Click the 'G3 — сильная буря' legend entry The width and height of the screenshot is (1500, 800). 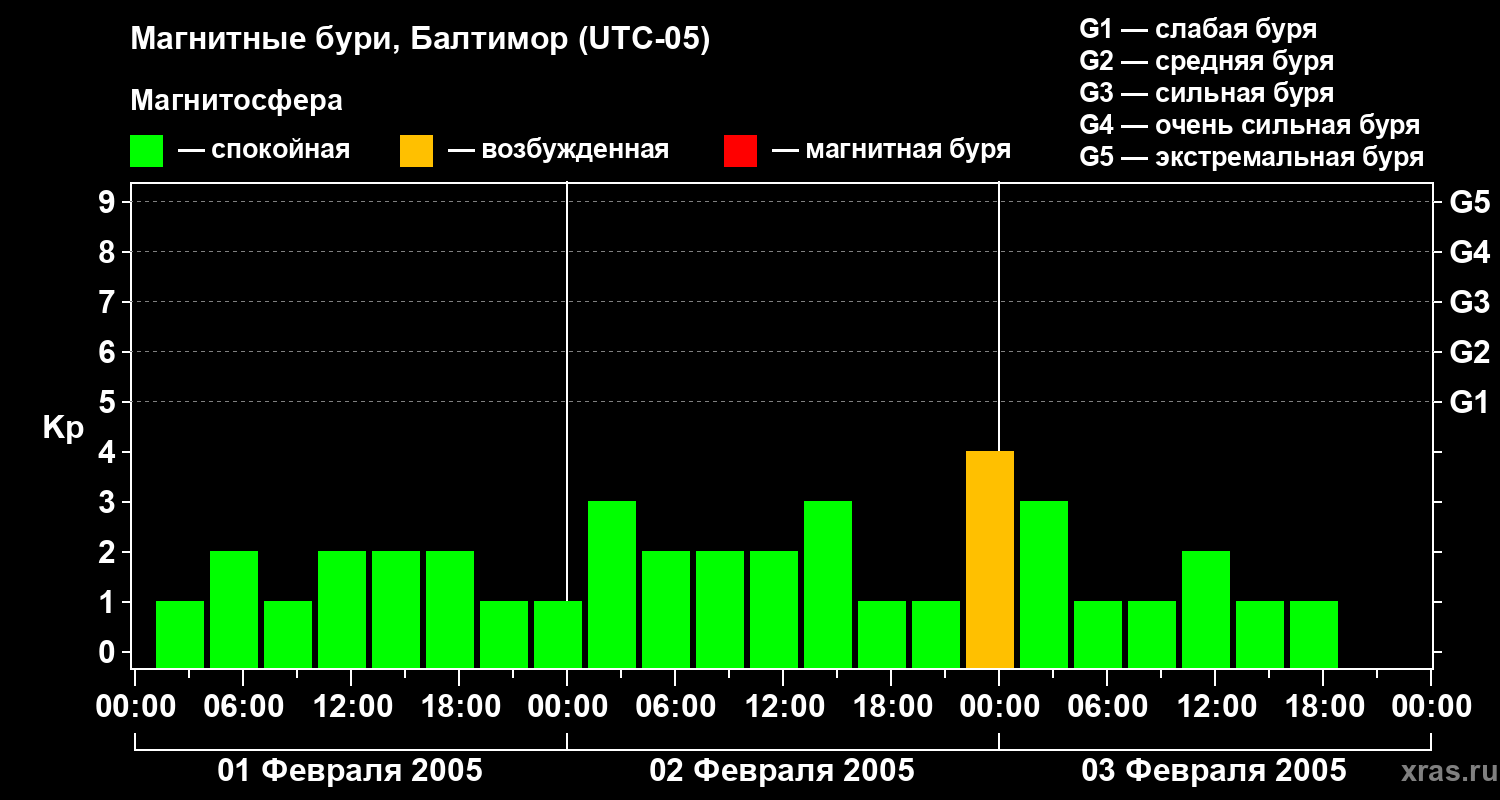(1206, 93)
